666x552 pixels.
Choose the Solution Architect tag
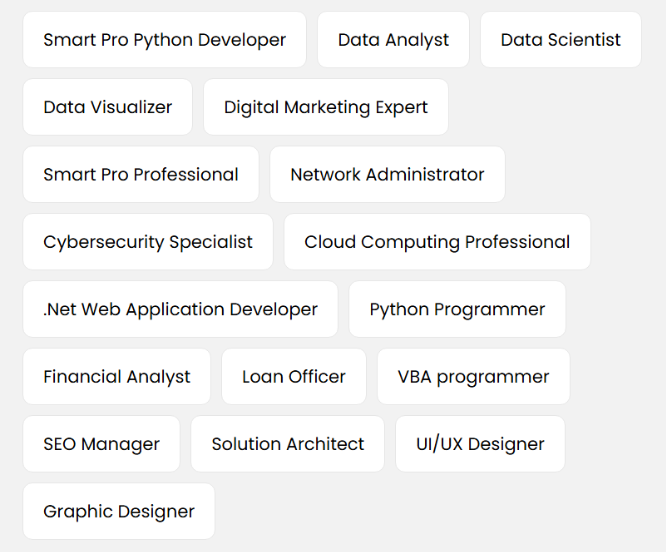287,444
